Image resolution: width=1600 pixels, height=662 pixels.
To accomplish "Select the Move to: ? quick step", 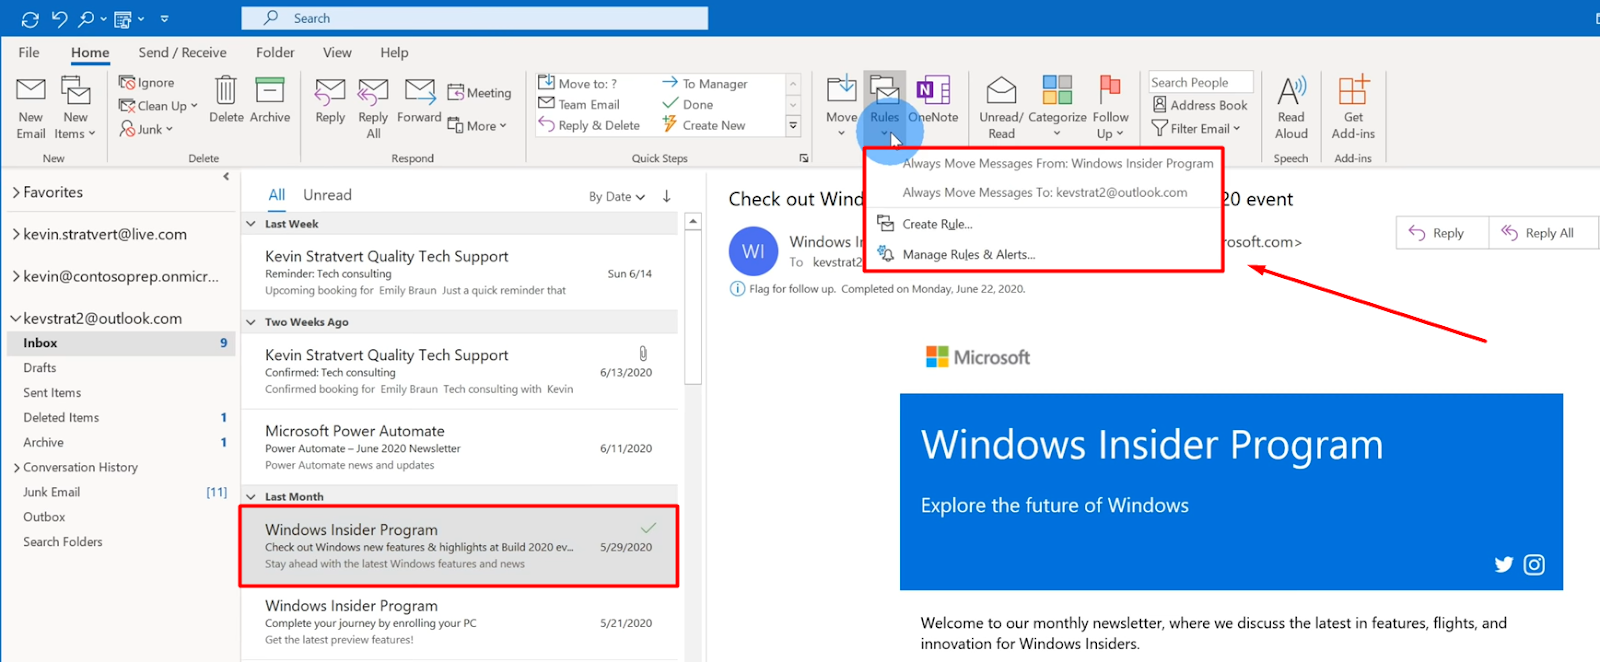I will [577, 83].
